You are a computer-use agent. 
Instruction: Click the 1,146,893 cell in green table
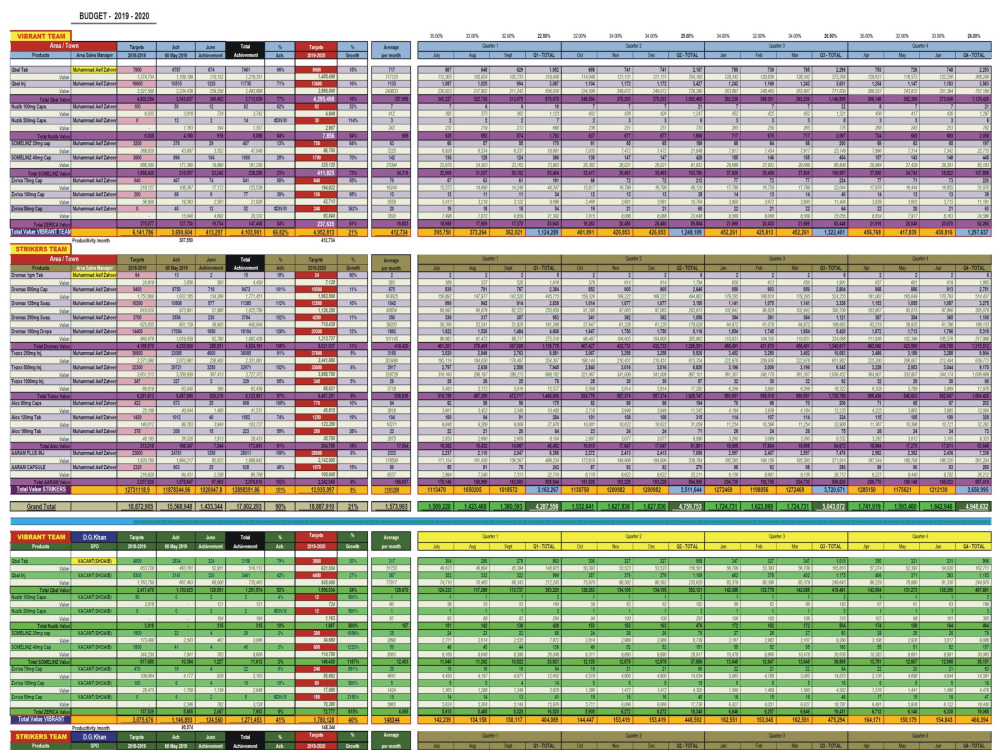pos(175,719)
